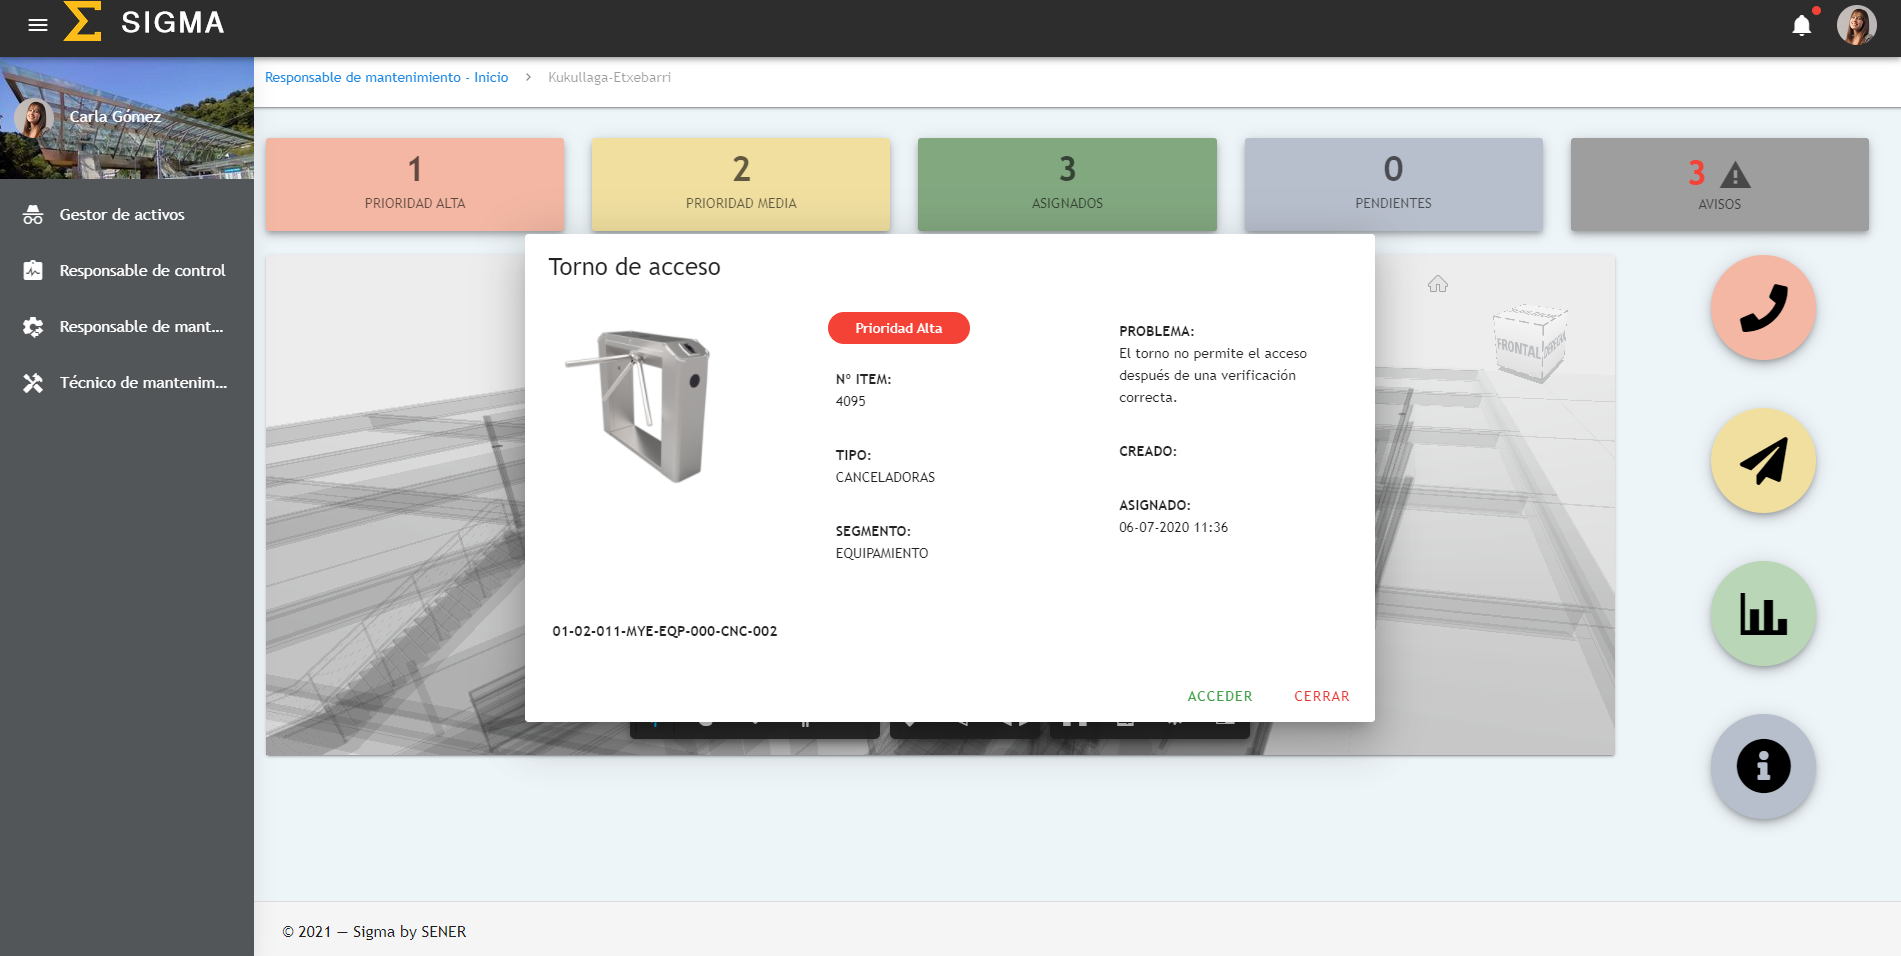Click the yellow paper plane send button

click(x=1763, y=461)
